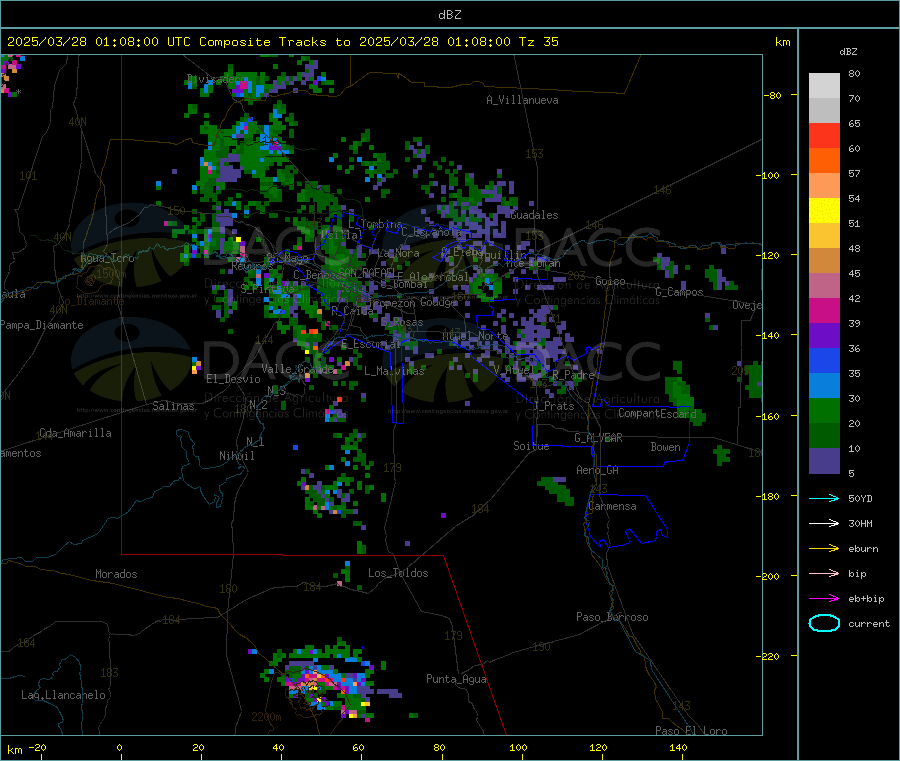Click the white 30HM arrow legend icon

tap(824, 523)
